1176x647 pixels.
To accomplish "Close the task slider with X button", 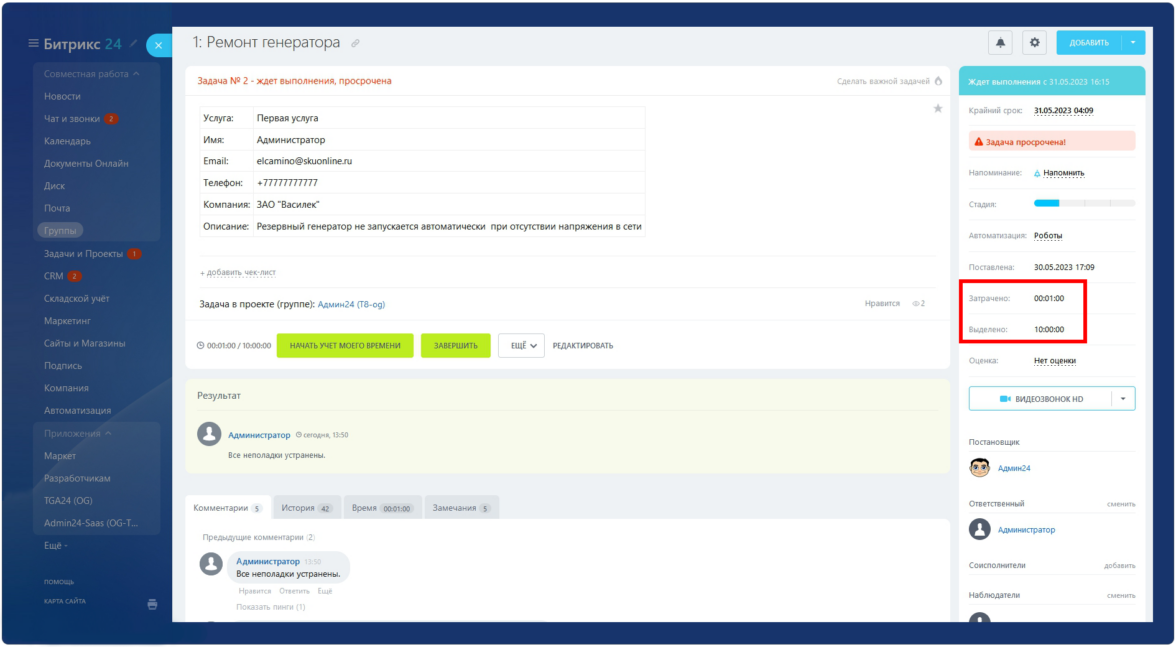I will coord(158,45).
